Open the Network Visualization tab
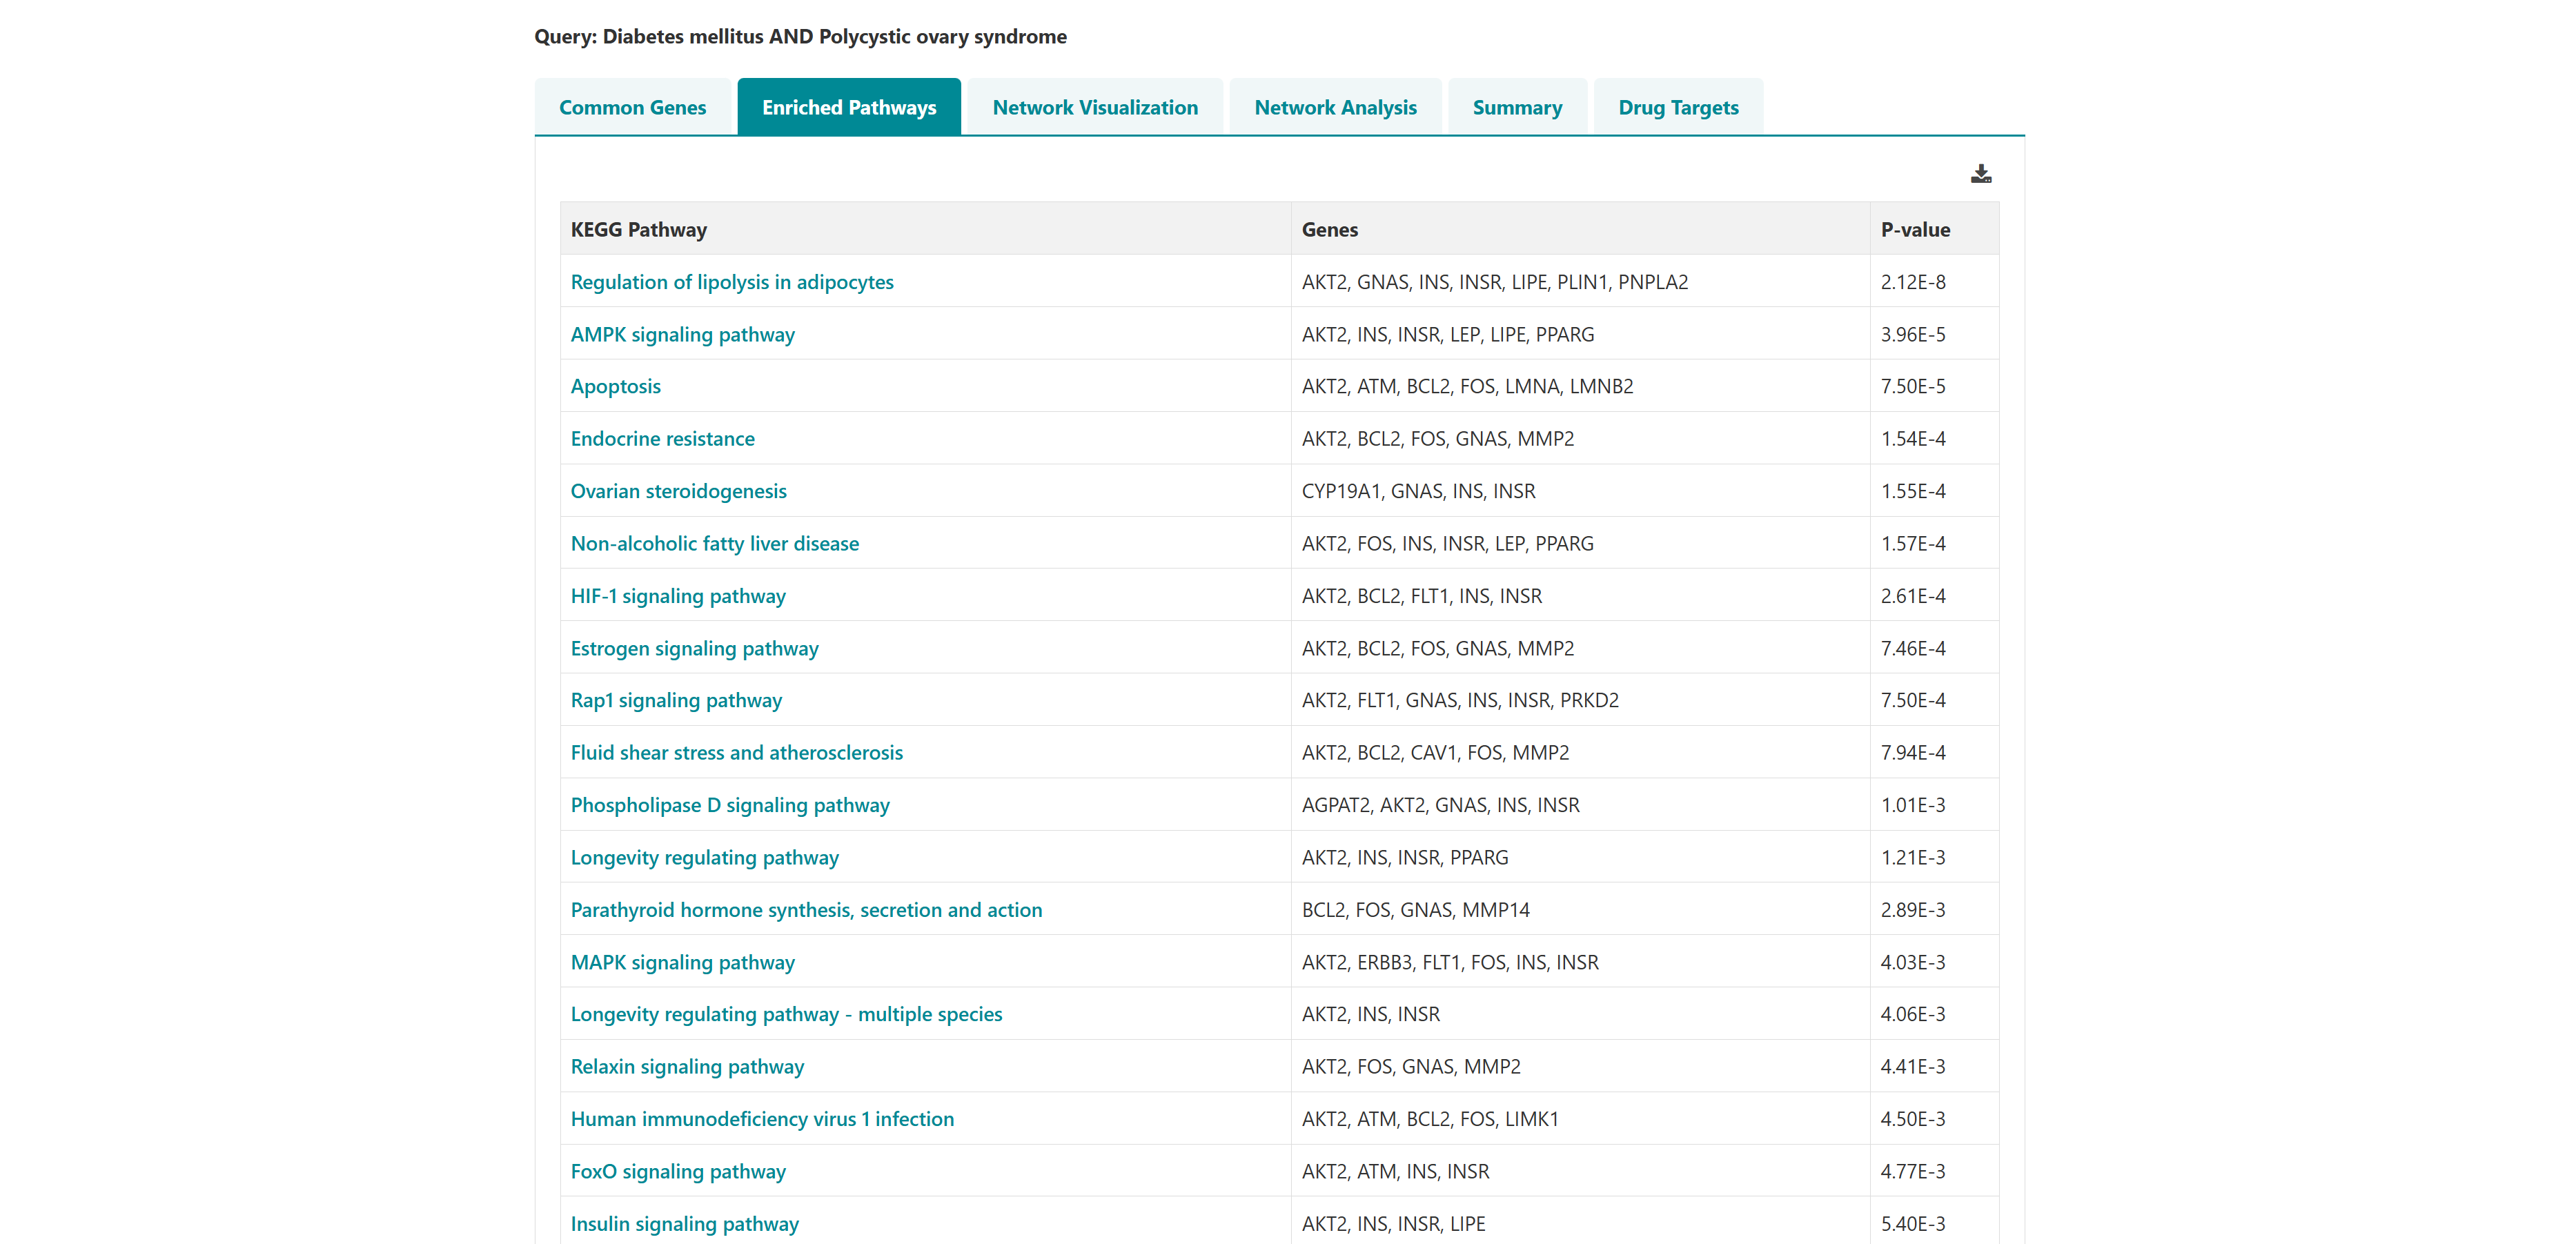2576x1244 pixels. (1094, 107)
